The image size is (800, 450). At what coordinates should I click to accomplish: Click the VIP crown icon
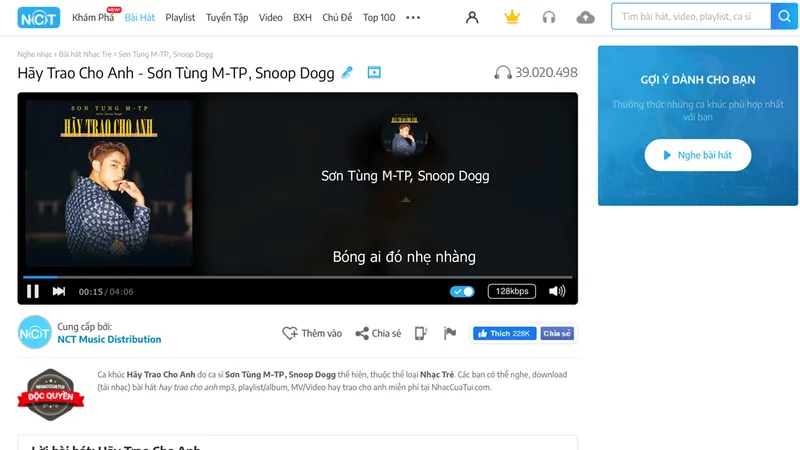[x=512, y=17]
